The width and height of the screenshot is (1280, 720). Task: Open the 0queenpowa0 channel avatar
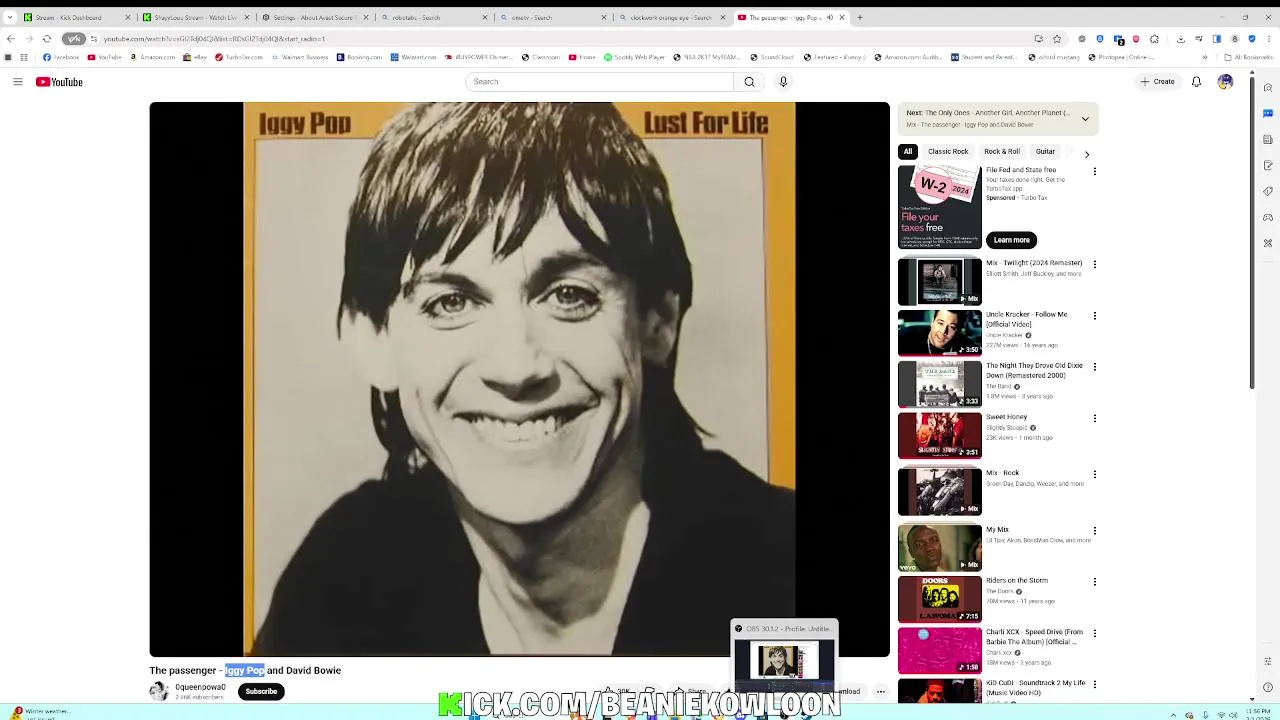(x=159, y=691)
